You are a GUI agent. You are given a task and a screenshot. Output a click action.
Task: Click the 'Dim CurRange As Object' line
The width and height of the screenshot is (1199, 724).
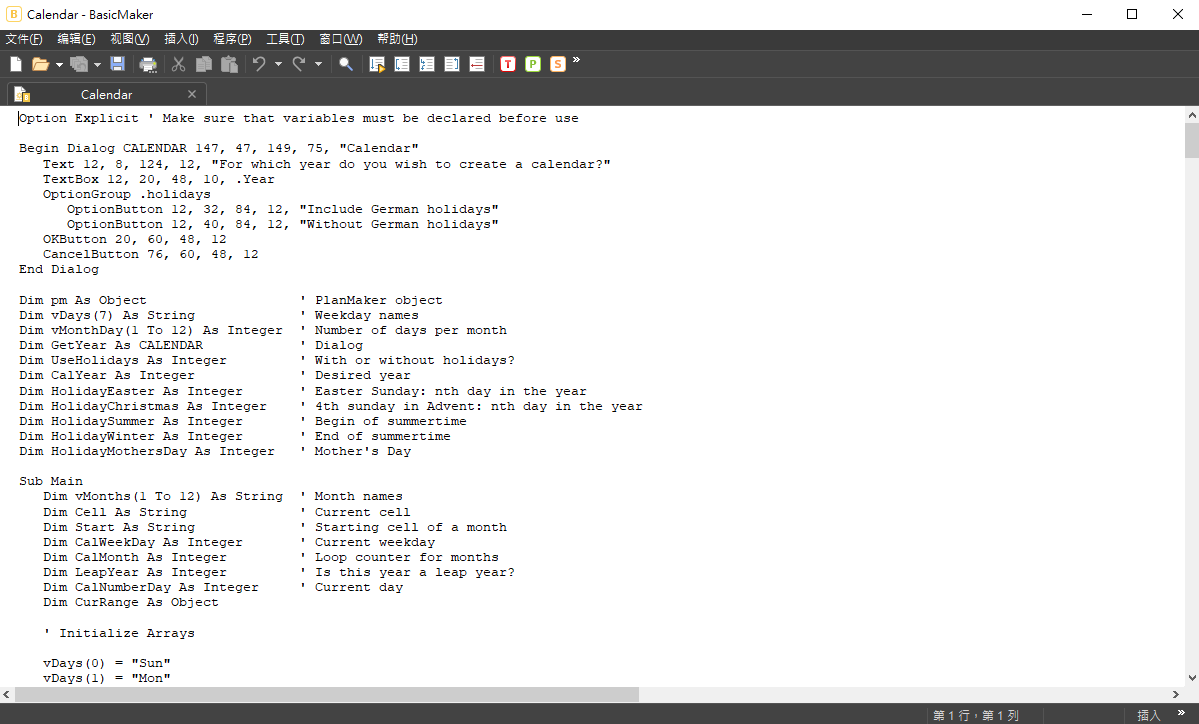pyautogui.click(x=131, y=602)
